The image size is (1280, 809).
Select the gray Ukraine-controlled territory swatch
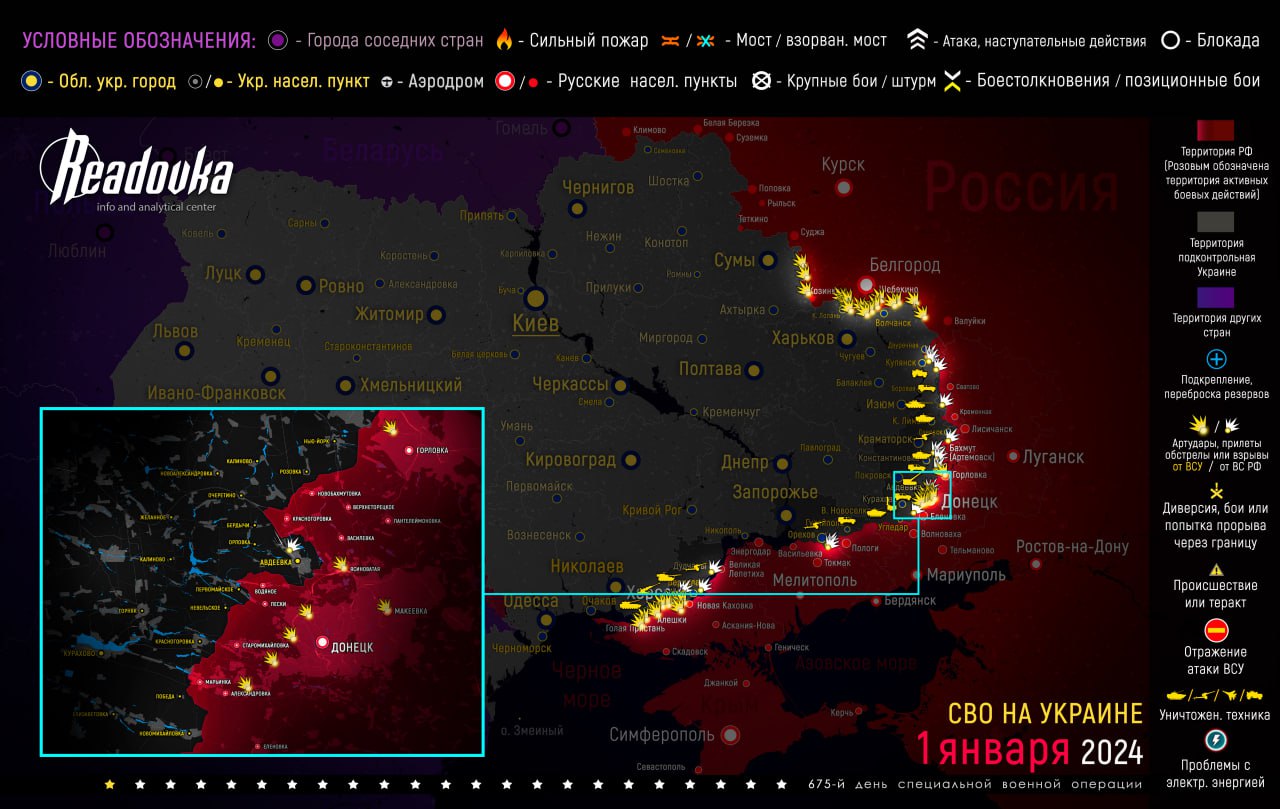click(x=1216, y=222)
